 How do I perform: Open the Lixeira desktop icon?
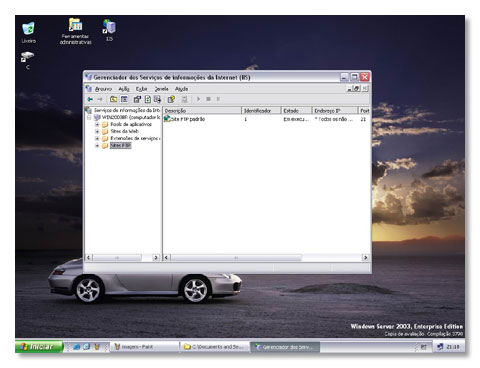pos(28,32)
